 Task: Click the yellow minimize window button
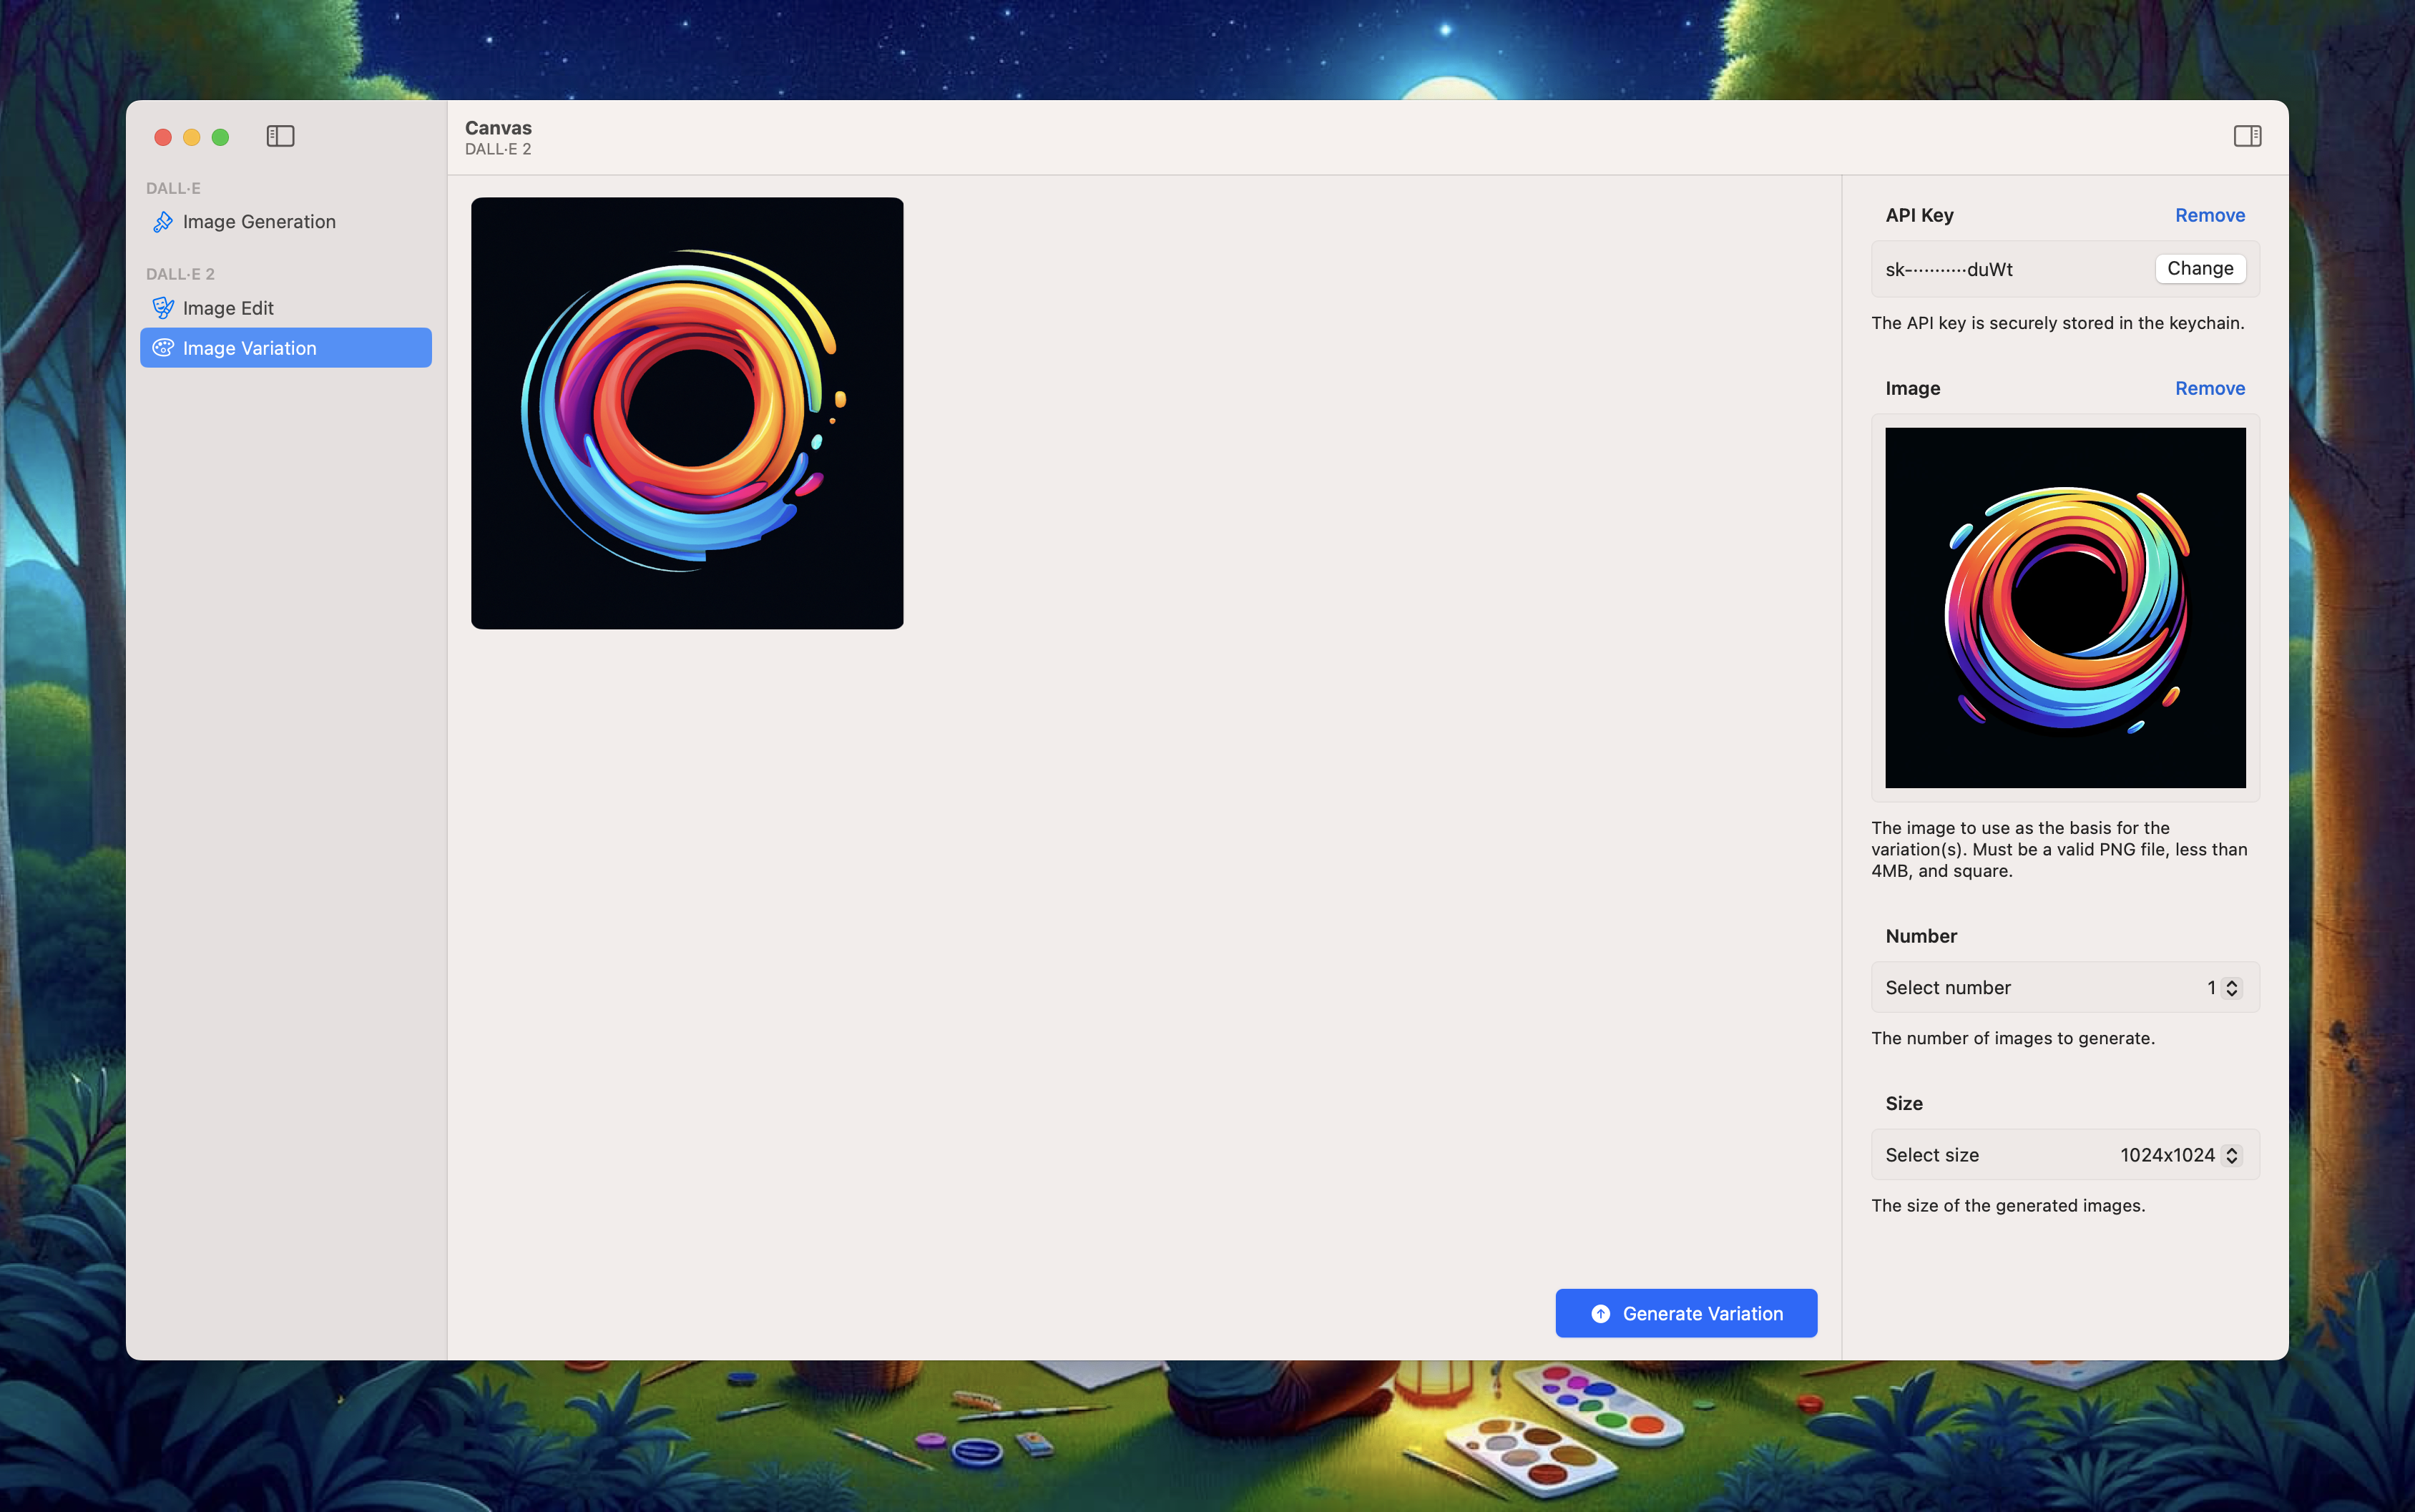pyautogui.click(x=192, y=137)
